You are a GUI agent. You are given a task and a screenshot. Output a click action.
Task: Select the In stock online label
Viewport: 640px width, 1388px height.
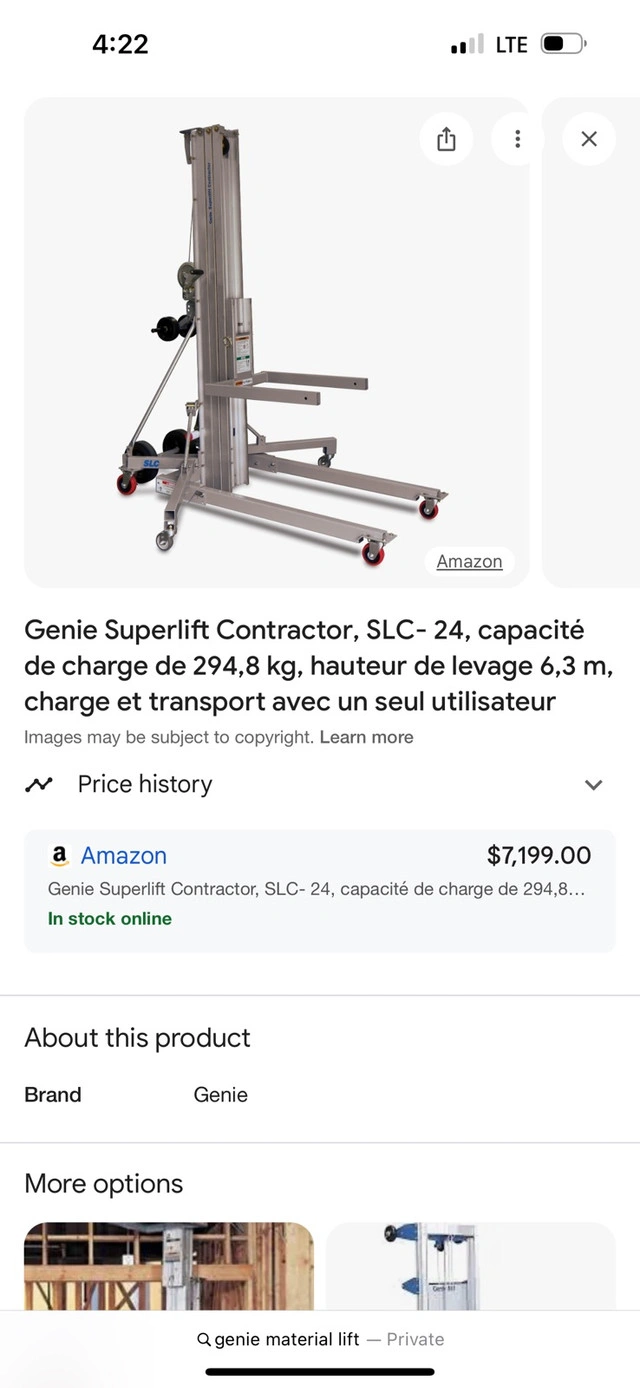tap(110, 919)
